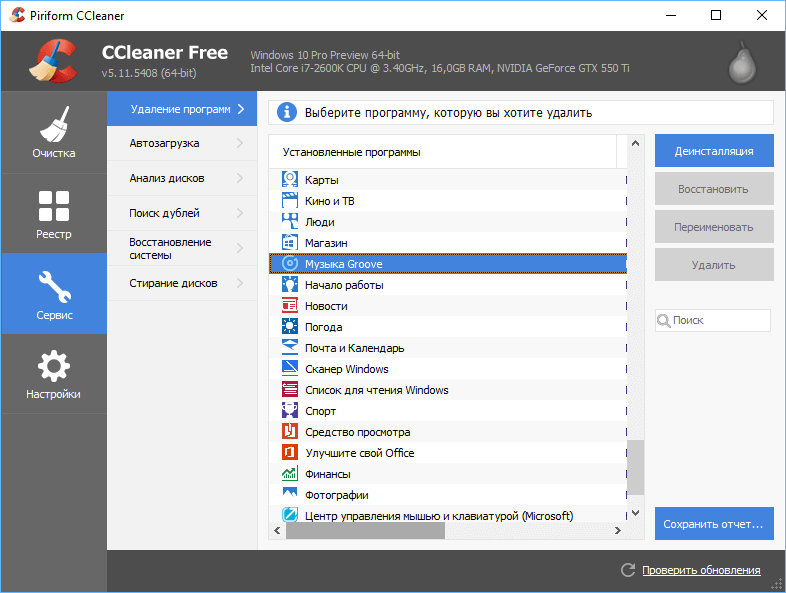The height and width of the screenshot is (593, 786).
Task: Click the Улучшите свой Office icon
Action: [290, 453]
